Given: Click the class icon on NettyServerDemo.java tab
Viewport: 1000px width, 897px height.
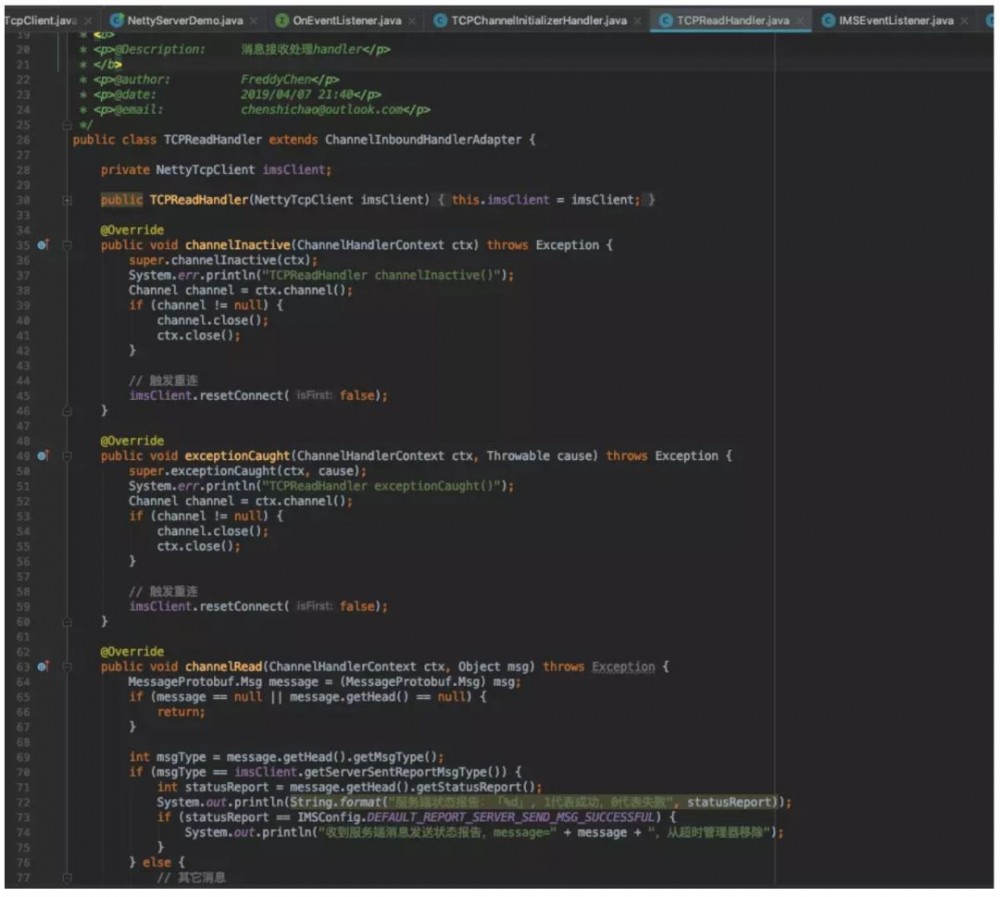Looking at the screenshot, I should coord(117,20).
